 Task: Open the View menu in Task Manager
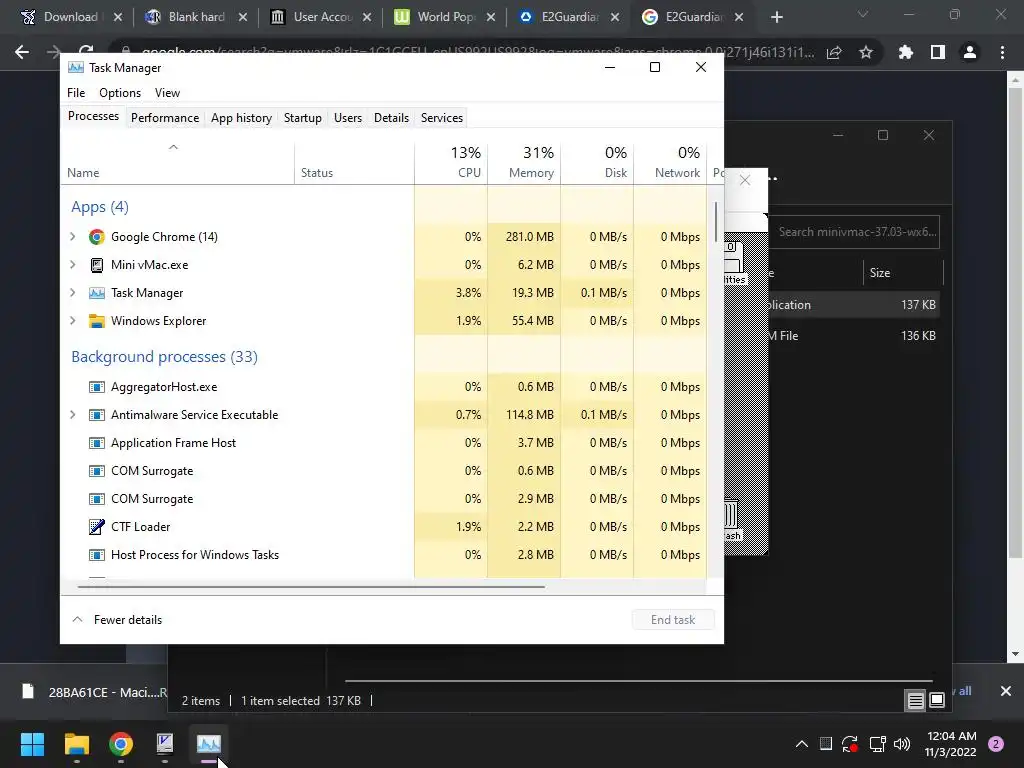pos(167,93)
